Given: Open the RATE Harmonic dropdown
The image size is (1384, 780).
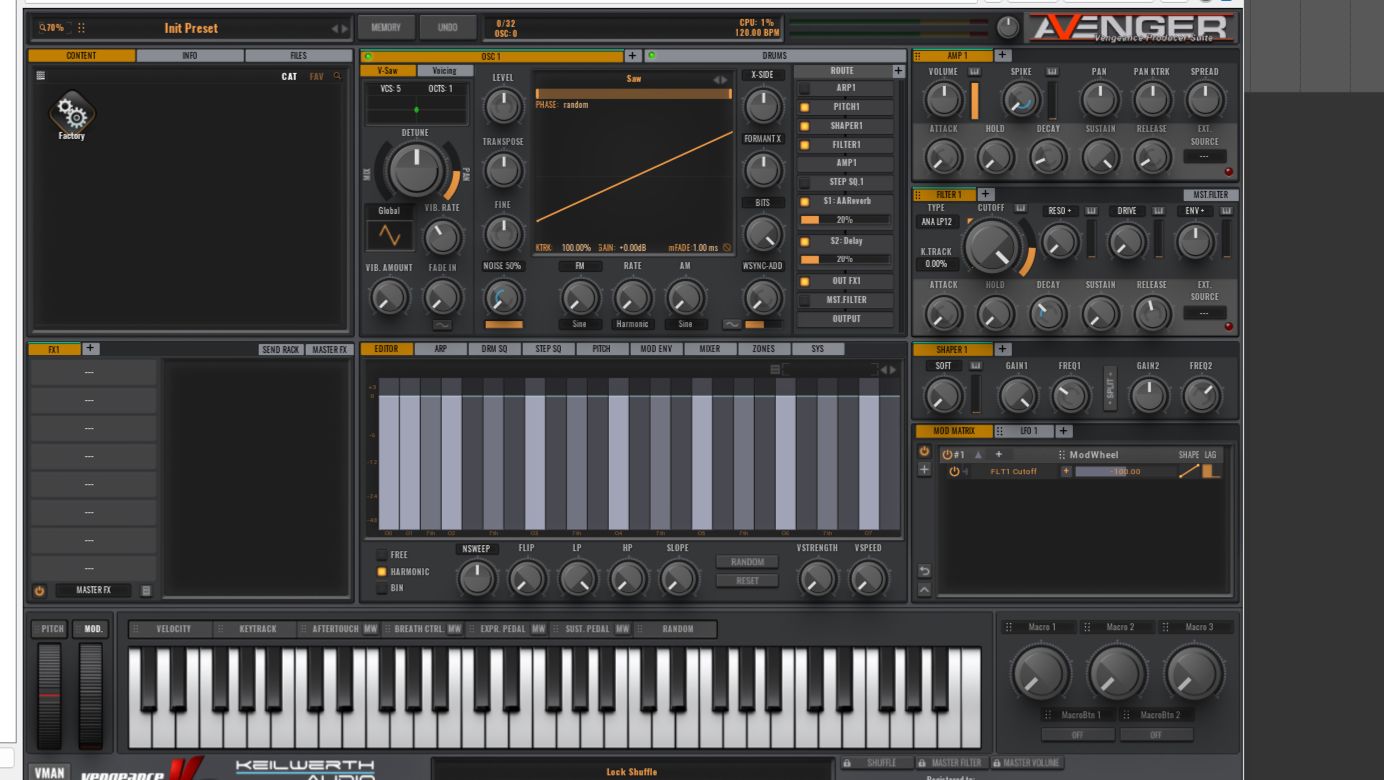Looking at the screenshot, I should (x=632, y=324).
